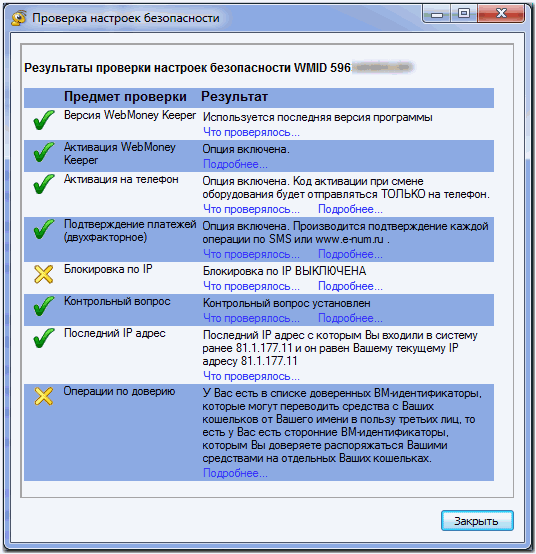
Task: Click the yellow X icon for Блокировка по IP
Action: click(44, 274)
